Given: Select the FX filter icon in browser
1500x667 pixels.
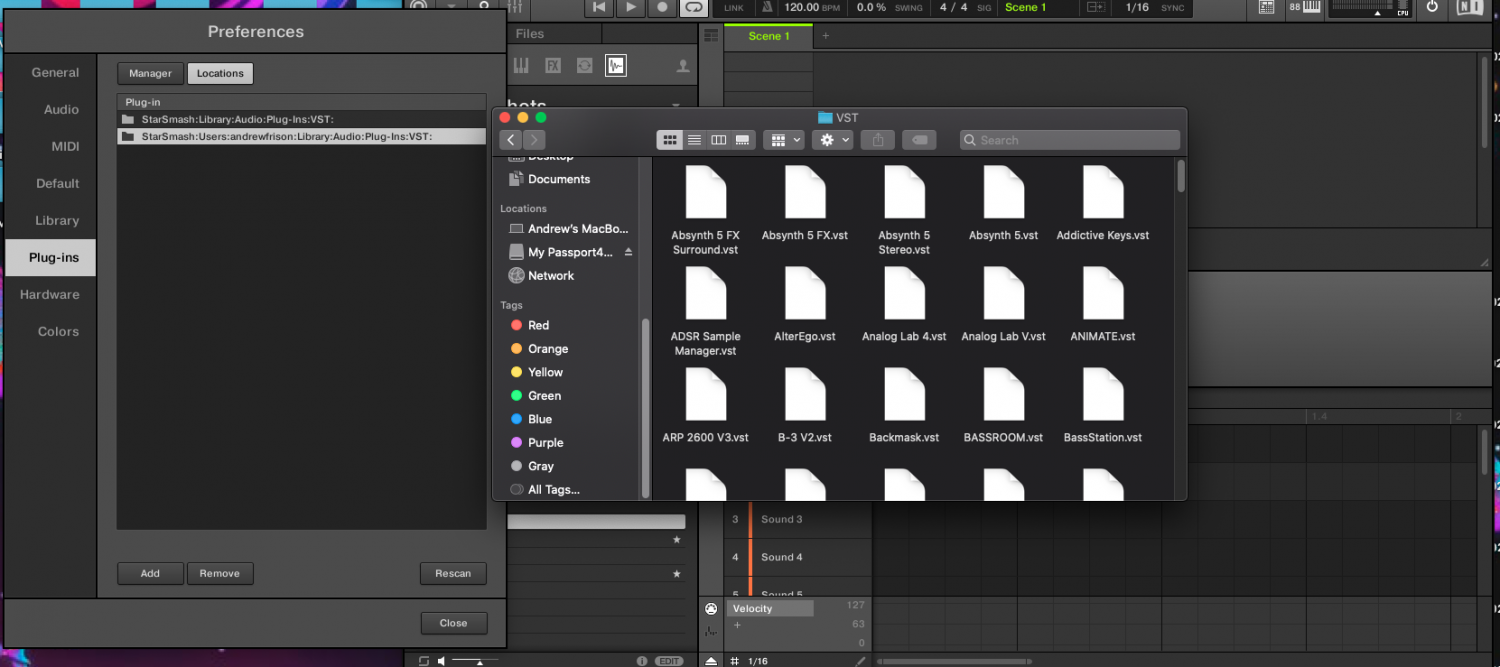Looking at the screenshot, I should (x=553, y=66).
